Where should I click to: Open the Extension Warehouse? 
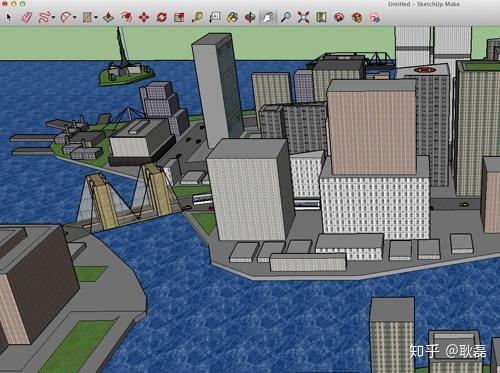[x=357, y=17]
